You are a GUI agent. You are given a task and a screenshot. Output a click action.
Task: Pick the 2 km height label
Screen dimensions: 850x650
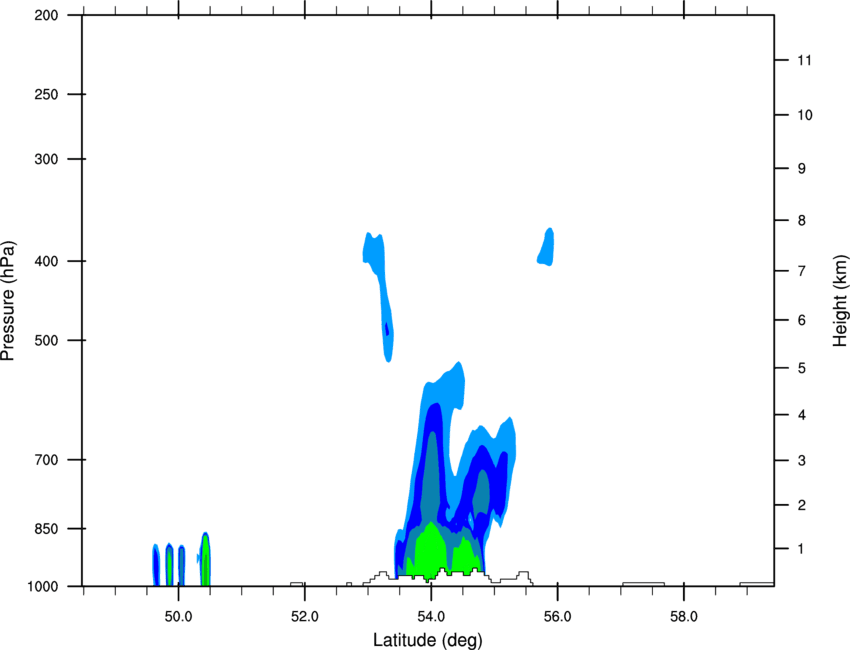coord(801,505)
